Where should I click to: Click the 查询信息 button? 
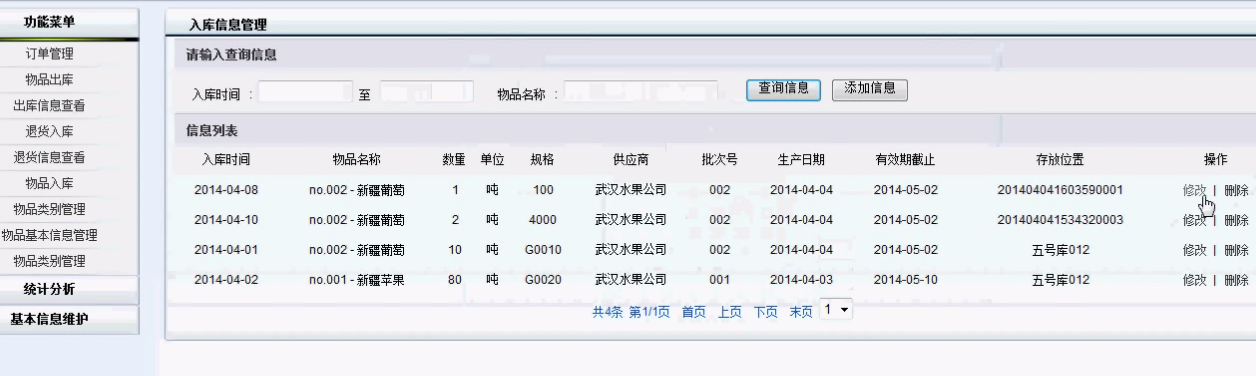click(784, 89)
